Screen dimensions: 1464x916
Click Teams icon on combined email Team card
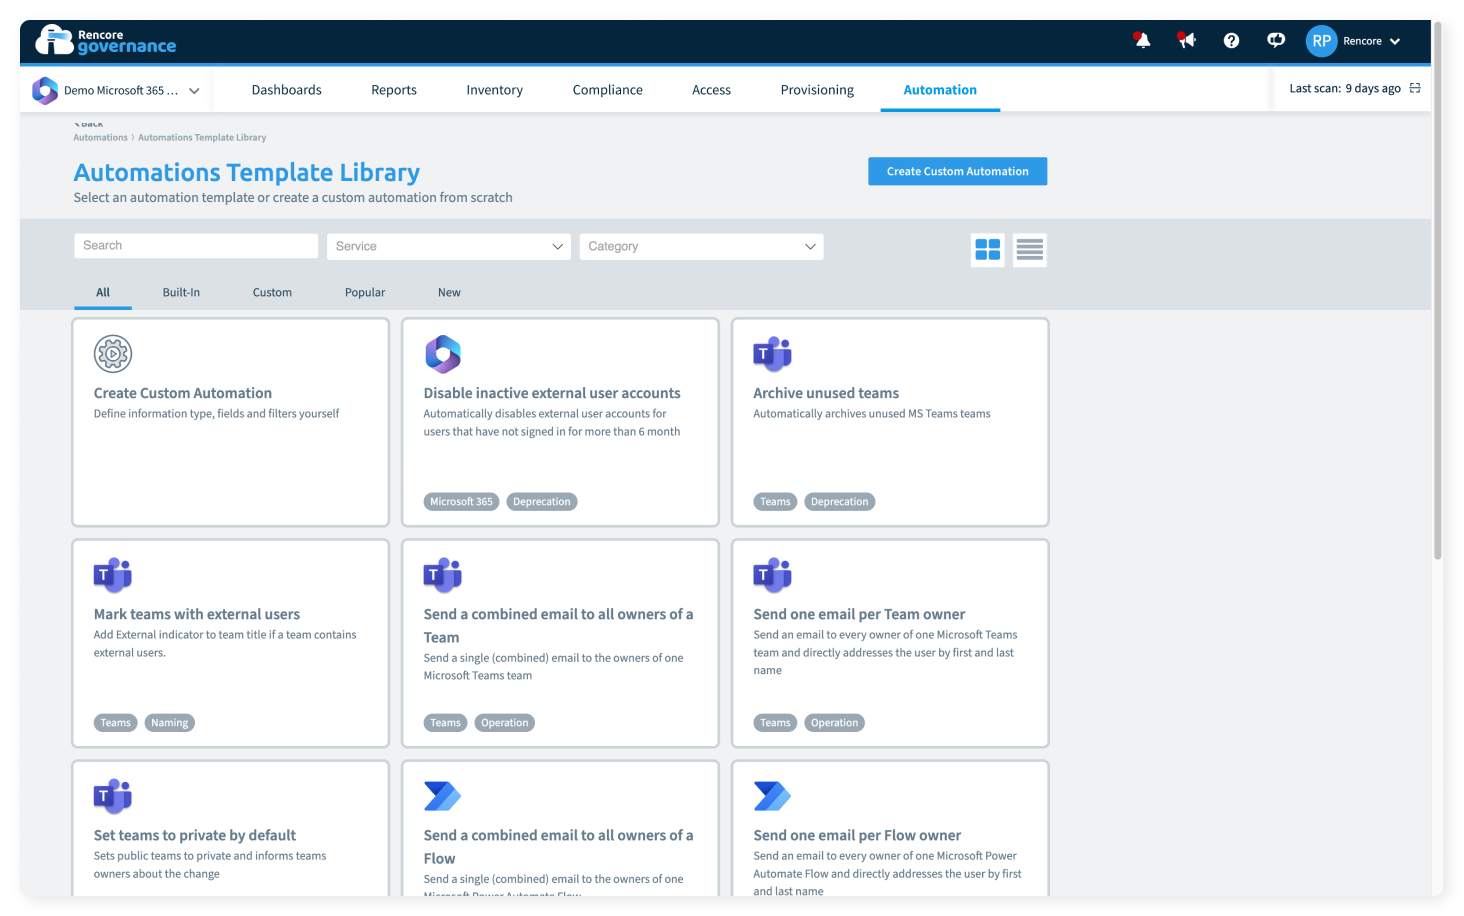[x=443, y=575]
